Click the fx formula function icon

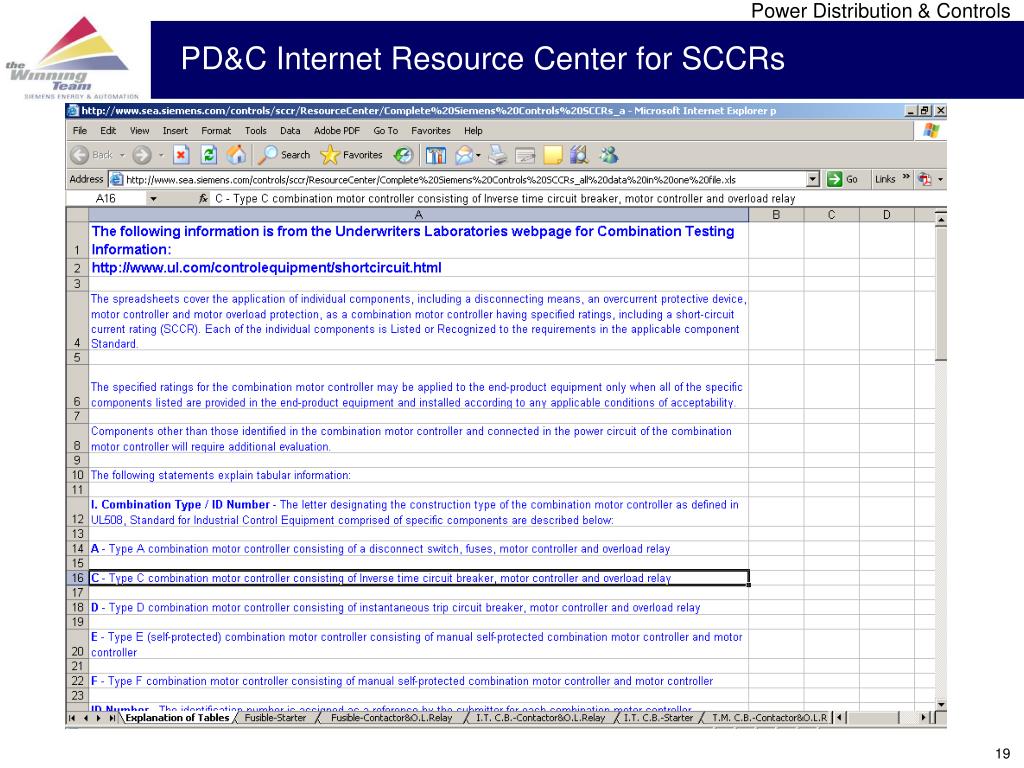[204, 198]
